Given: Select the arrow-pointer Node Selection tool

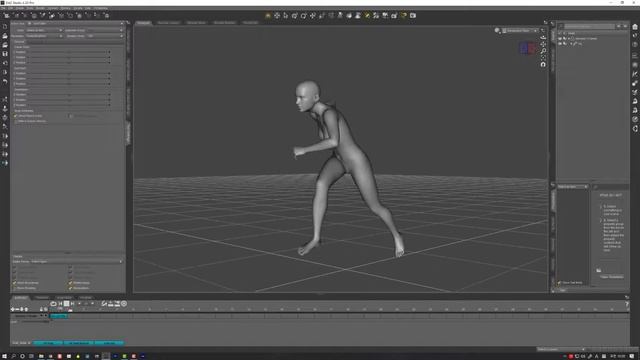Looking at the screenshot, I should [286, 16].
